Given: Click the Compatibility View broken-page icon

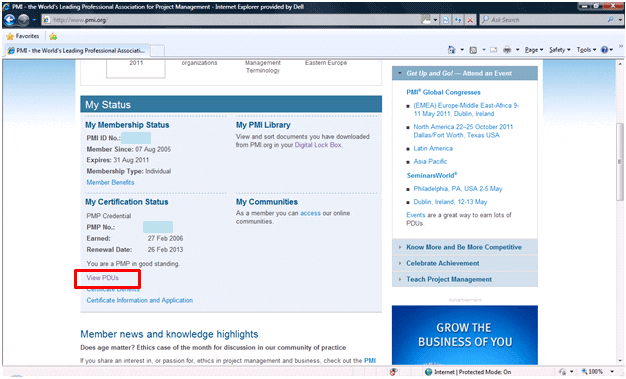Looking at the screenshot, I should pos(426,20).
